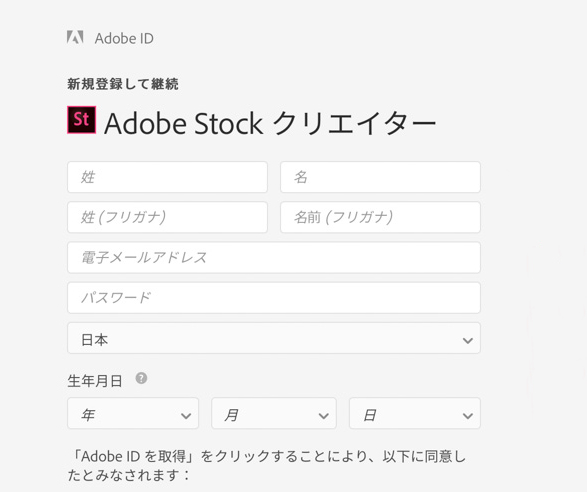Image resolution: width=587 pixels, height=492 pixels.
Task: Click the 名前 (フリガナ) input box
Action: coord(380,217)
